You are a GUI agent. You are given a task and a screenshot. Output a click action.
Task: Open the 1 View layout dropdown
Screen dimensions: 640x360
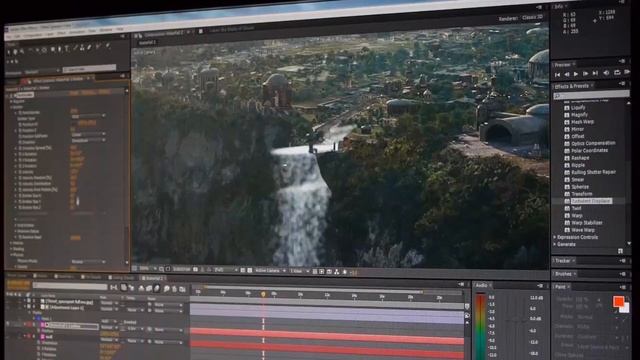299,271
